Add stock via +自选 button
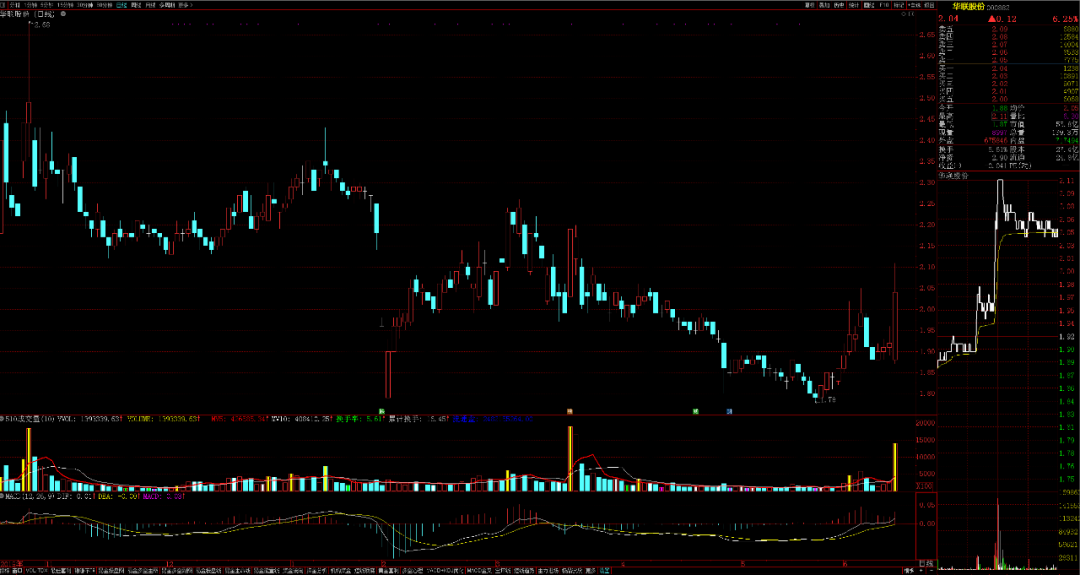This screenshot has height=575, width=1080. pyautogui.click(x=914, y=5)
